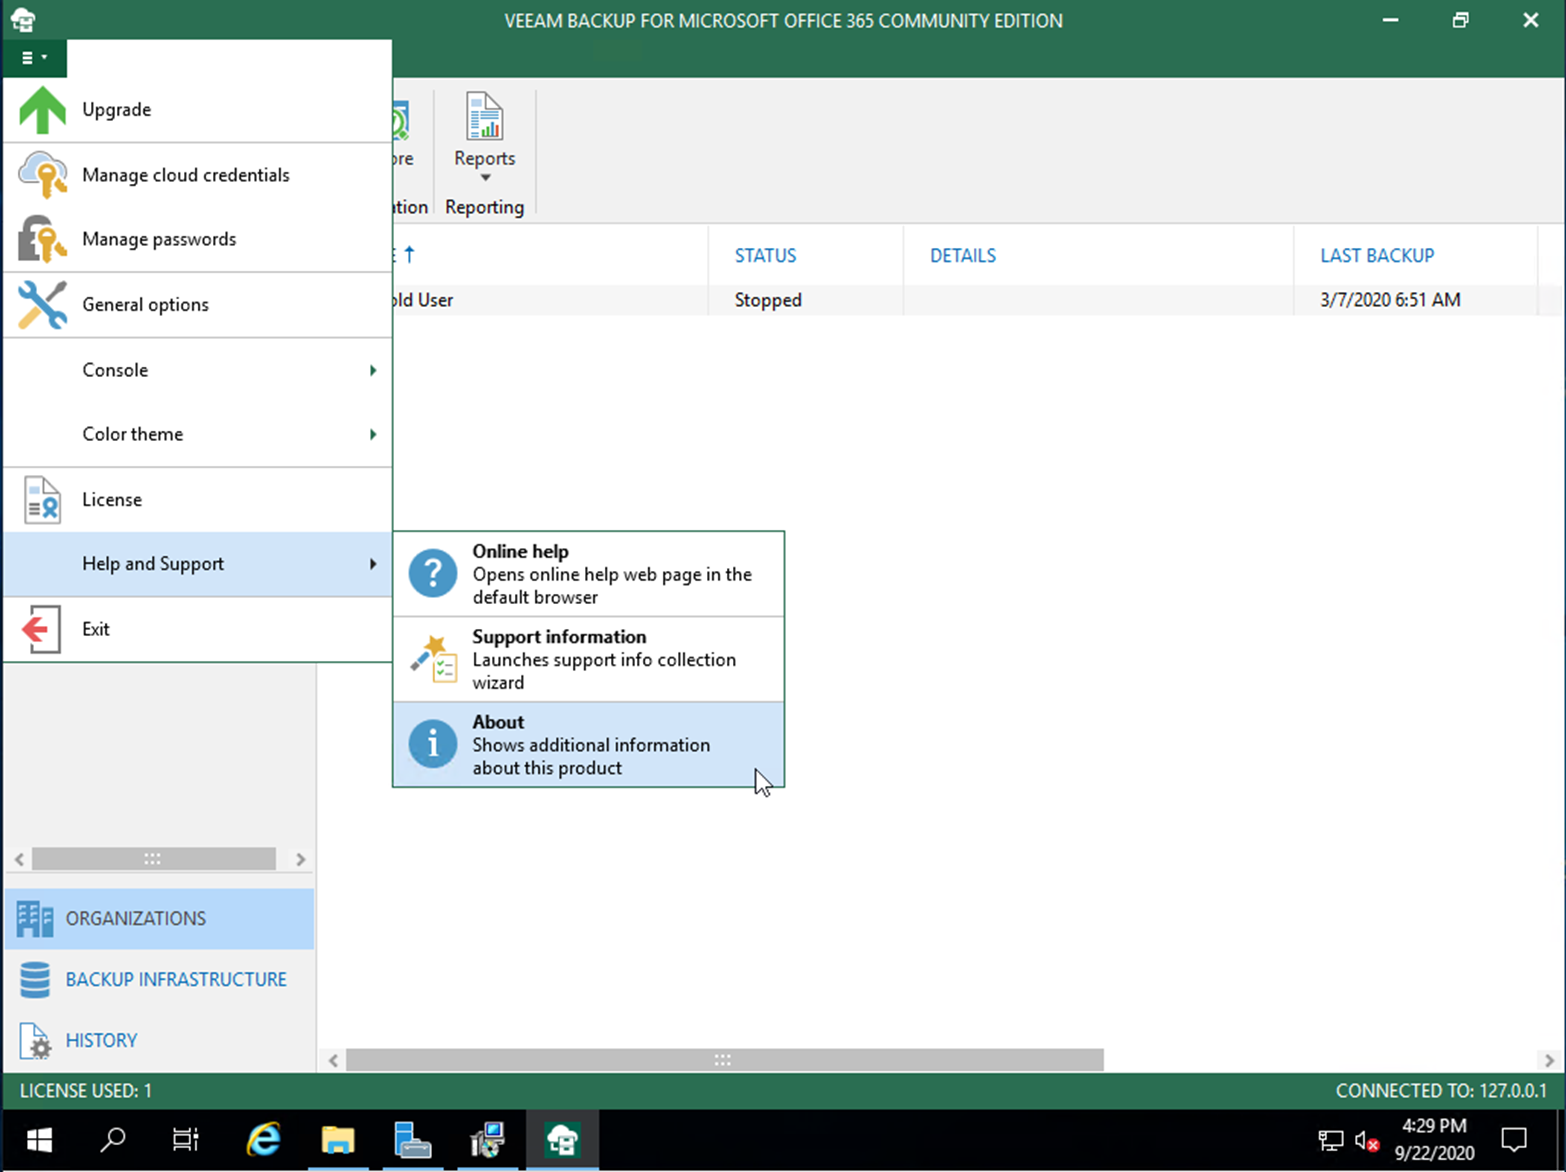Click the navigation pane horizontal scrollbar thumb
The image size is (1566, 1172).
[x=153, y=859]
